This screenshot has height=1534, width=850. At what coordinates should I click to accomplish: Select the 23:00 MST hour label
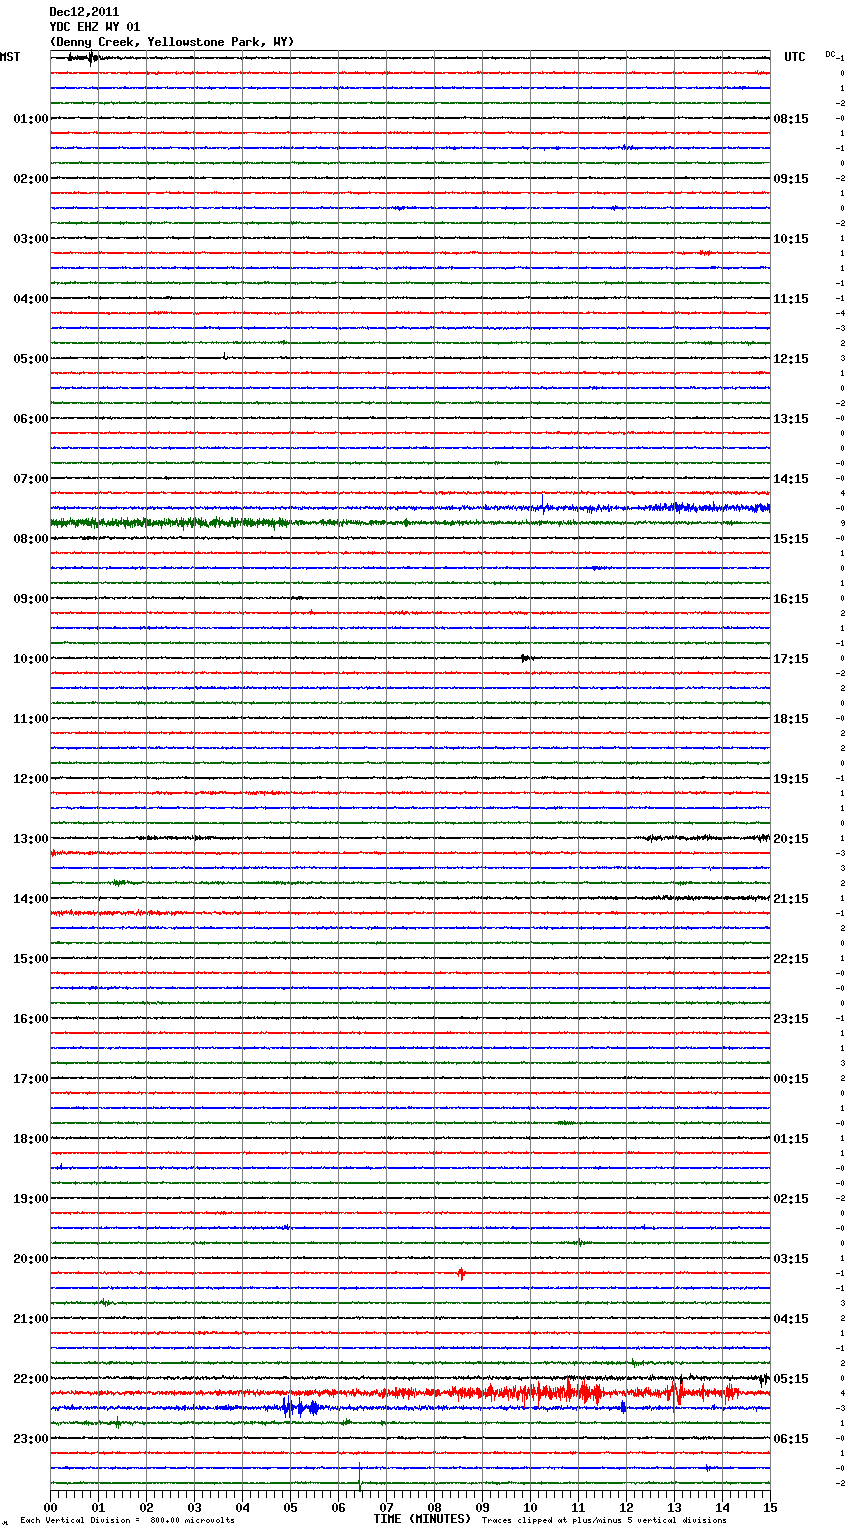31,1439
